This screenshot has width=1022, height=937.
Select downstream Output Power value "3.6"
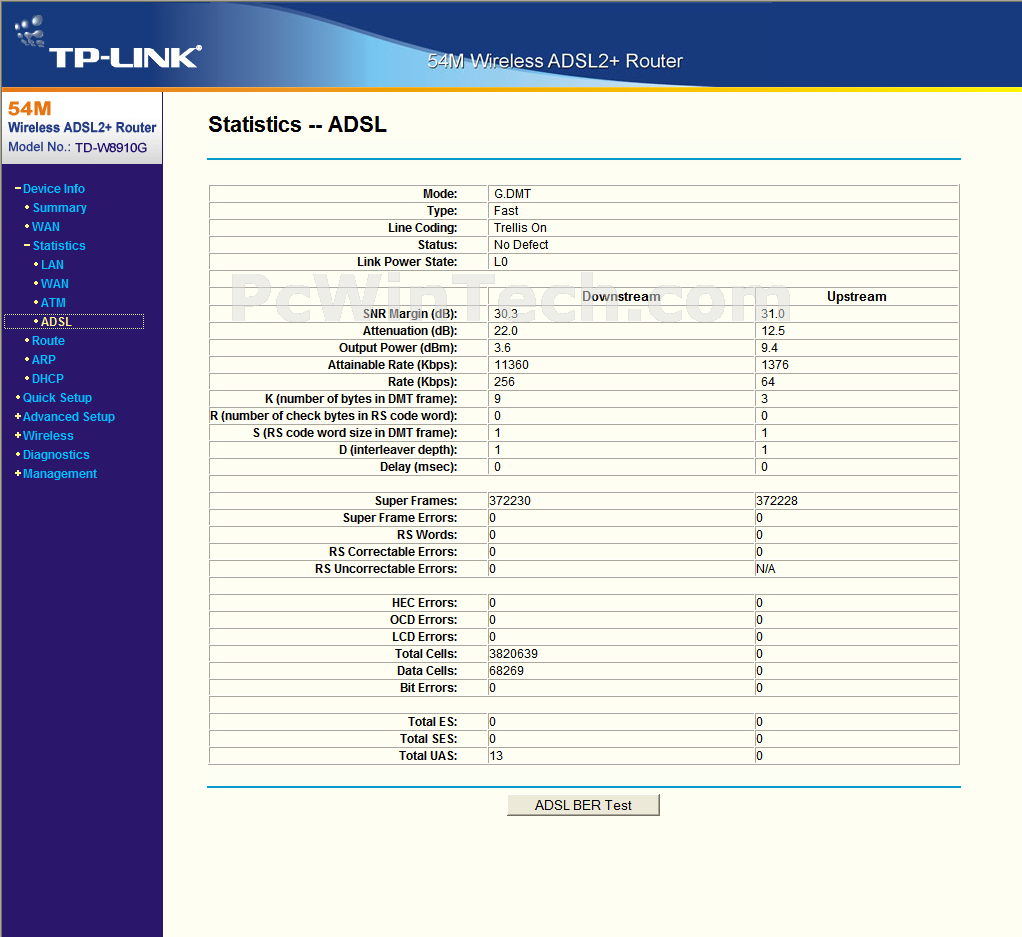502,347
